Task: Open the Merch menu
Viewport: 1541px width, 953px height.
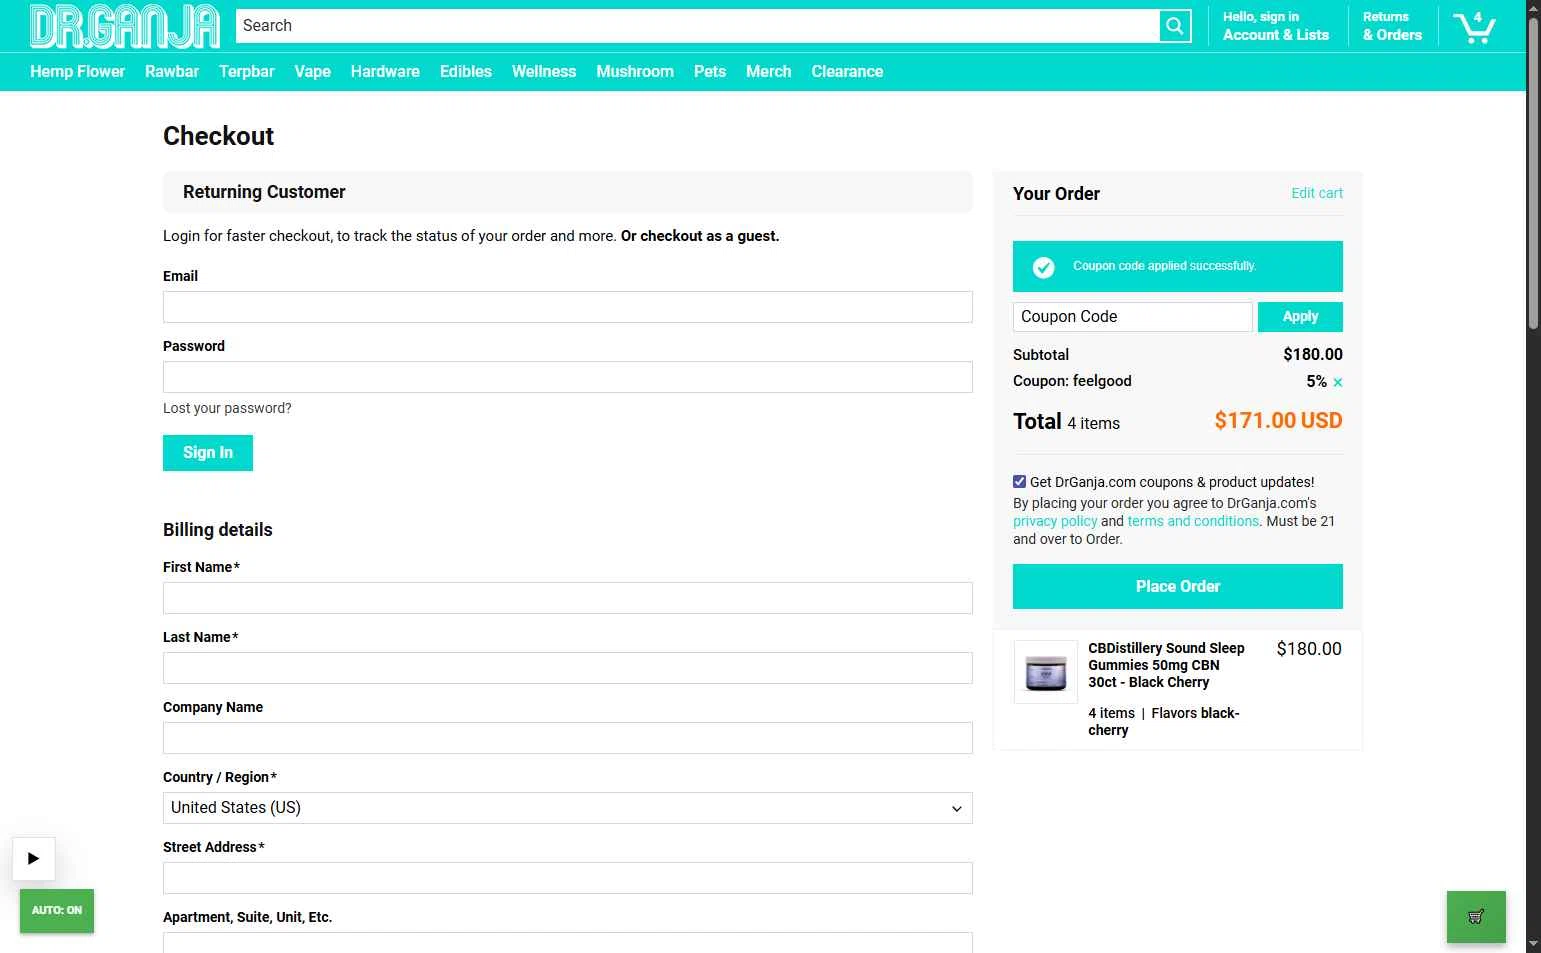Action: pyautogui.click(x=768, y=72)
